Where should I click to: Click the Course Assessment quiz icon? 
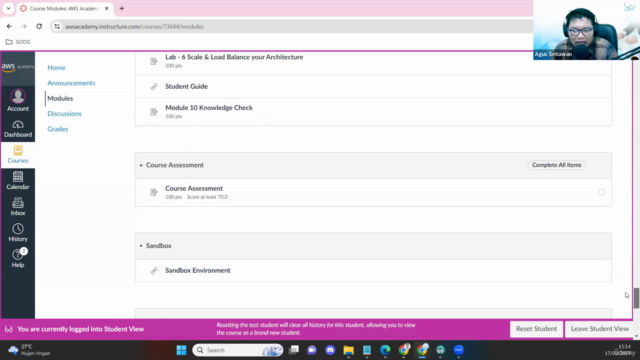click(x=154, y=192)
